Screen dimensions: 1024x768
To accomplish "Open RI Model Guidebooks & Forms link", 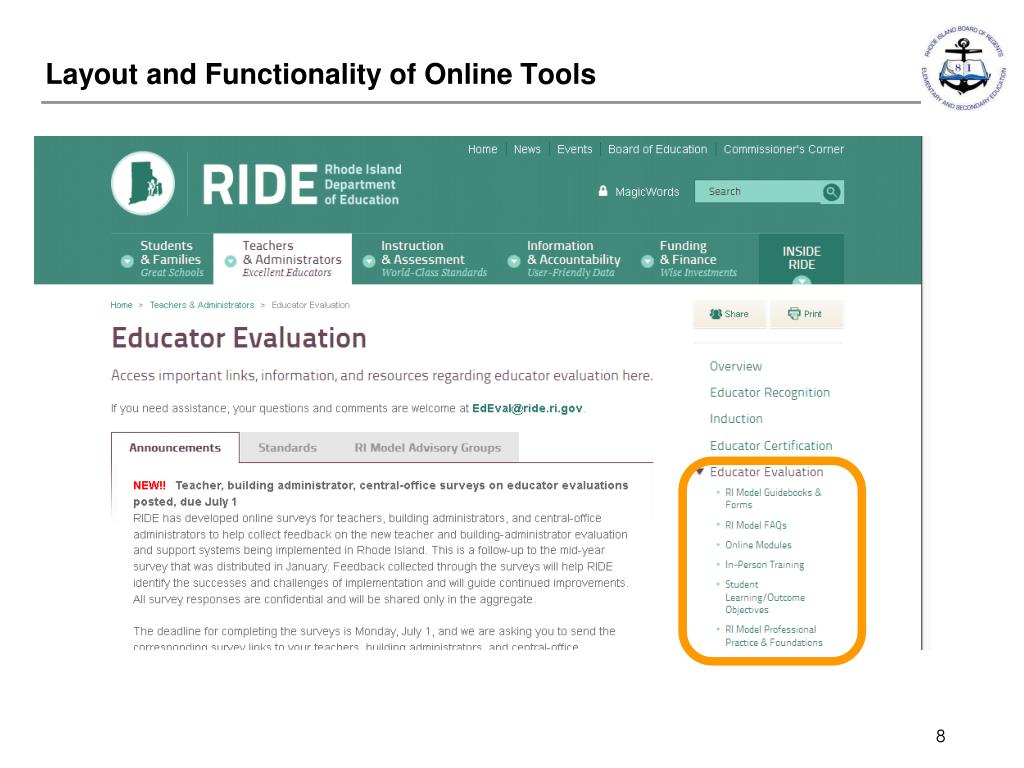I will 773,498.
